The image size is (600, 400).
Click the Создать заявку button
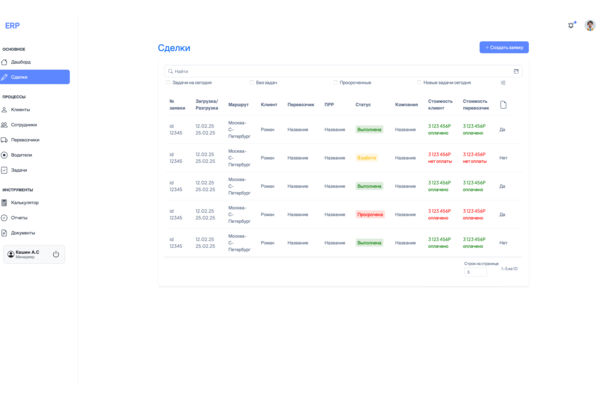point(504,47)
